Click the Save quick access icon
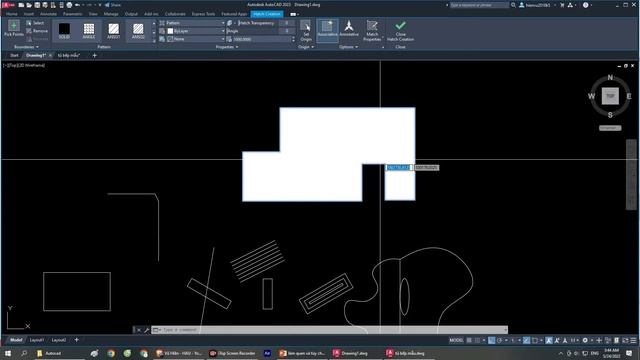Image resolution: width=640 pixels, height=360 pixels. (x=37, y=5)
